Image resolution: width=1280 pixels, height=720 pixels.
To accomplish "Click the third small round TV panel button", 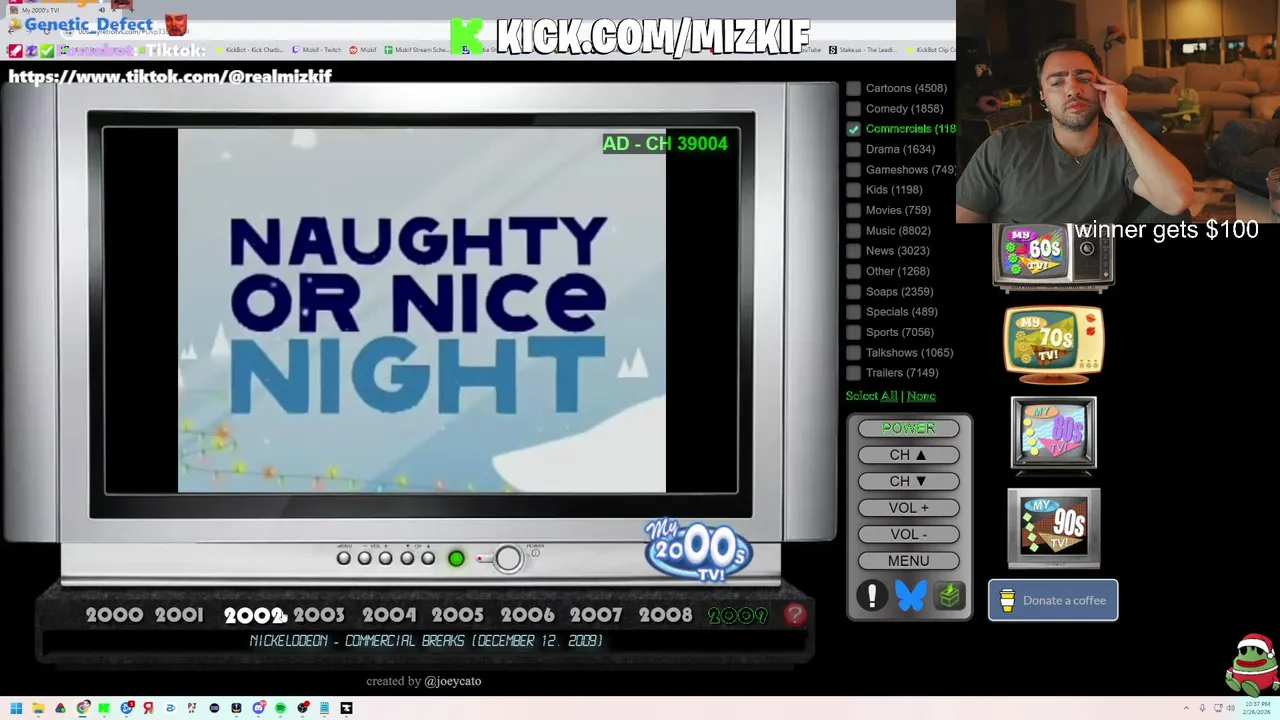I will [385, 558].
